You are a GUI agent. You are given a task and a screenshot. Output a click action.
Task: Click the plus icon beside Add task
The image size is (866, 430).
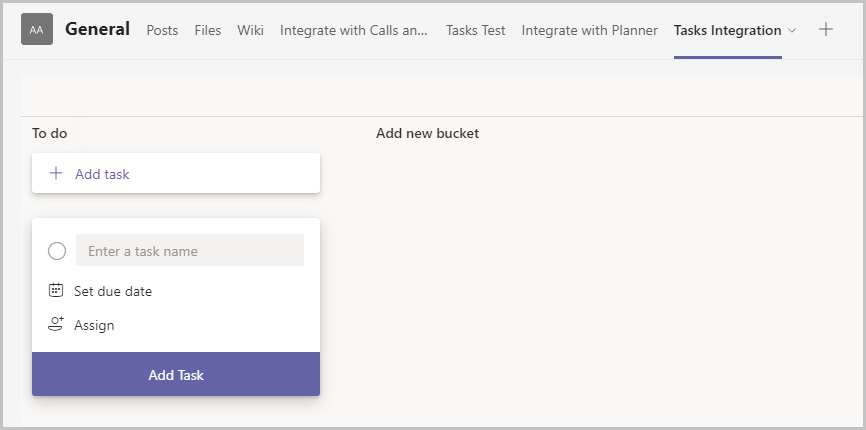click(56, 173)
